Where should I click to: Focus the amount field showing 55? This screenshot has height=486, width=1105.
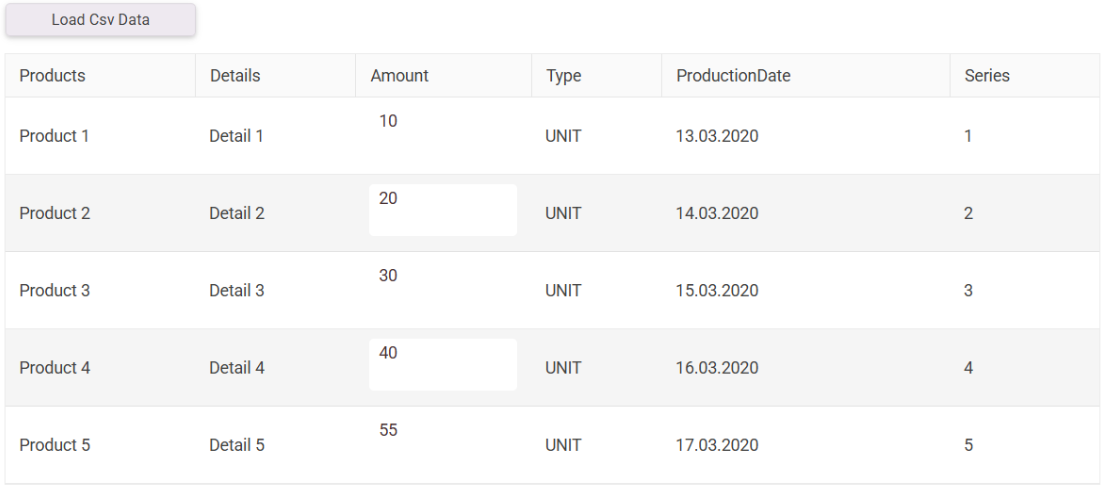point(443,442)
